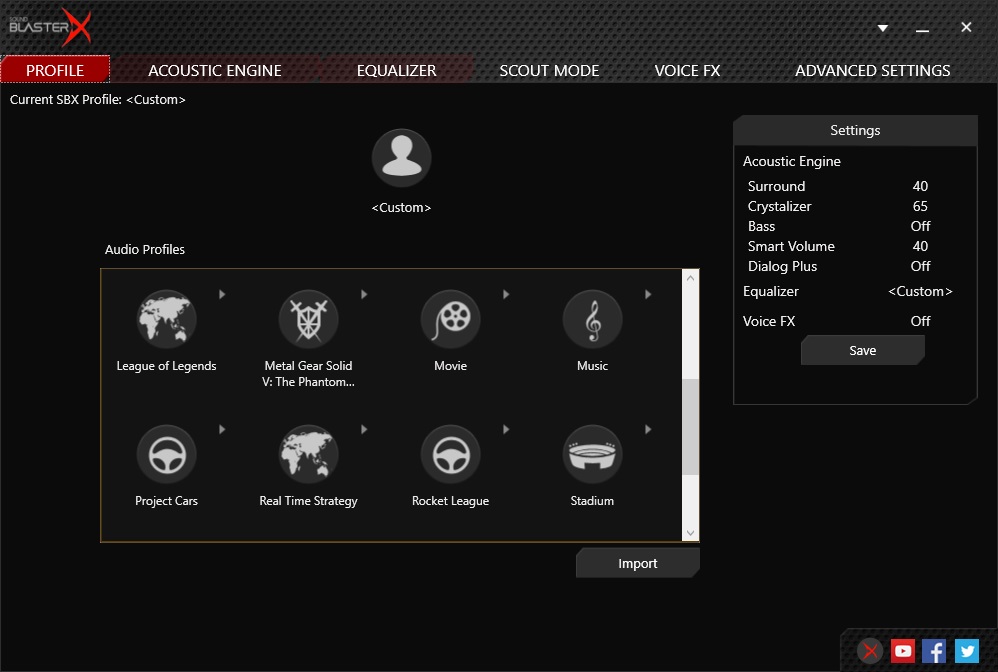The image size is (998, 672).
Task: Click the scrollbar up arrow
Action: 690,278
